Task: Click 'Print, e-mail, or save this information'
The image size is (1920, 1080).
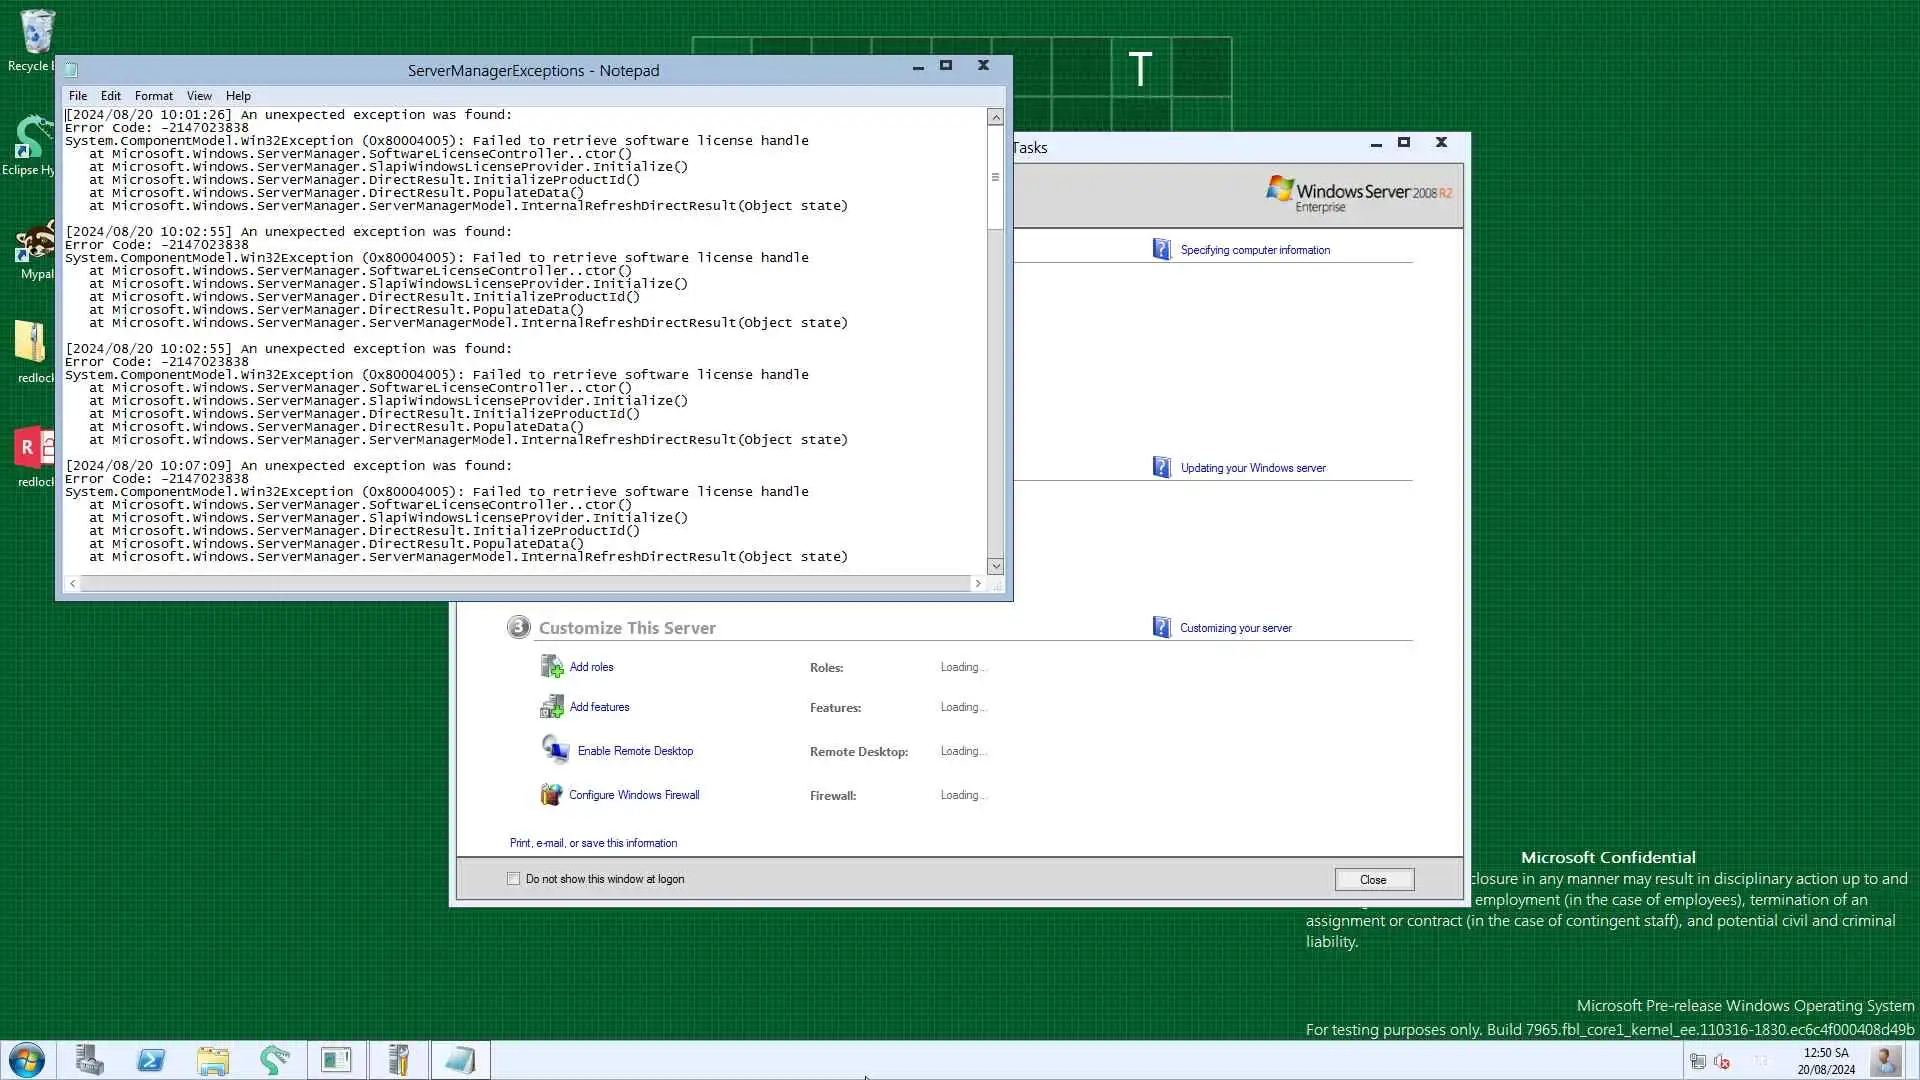Action: click(593, 843)
